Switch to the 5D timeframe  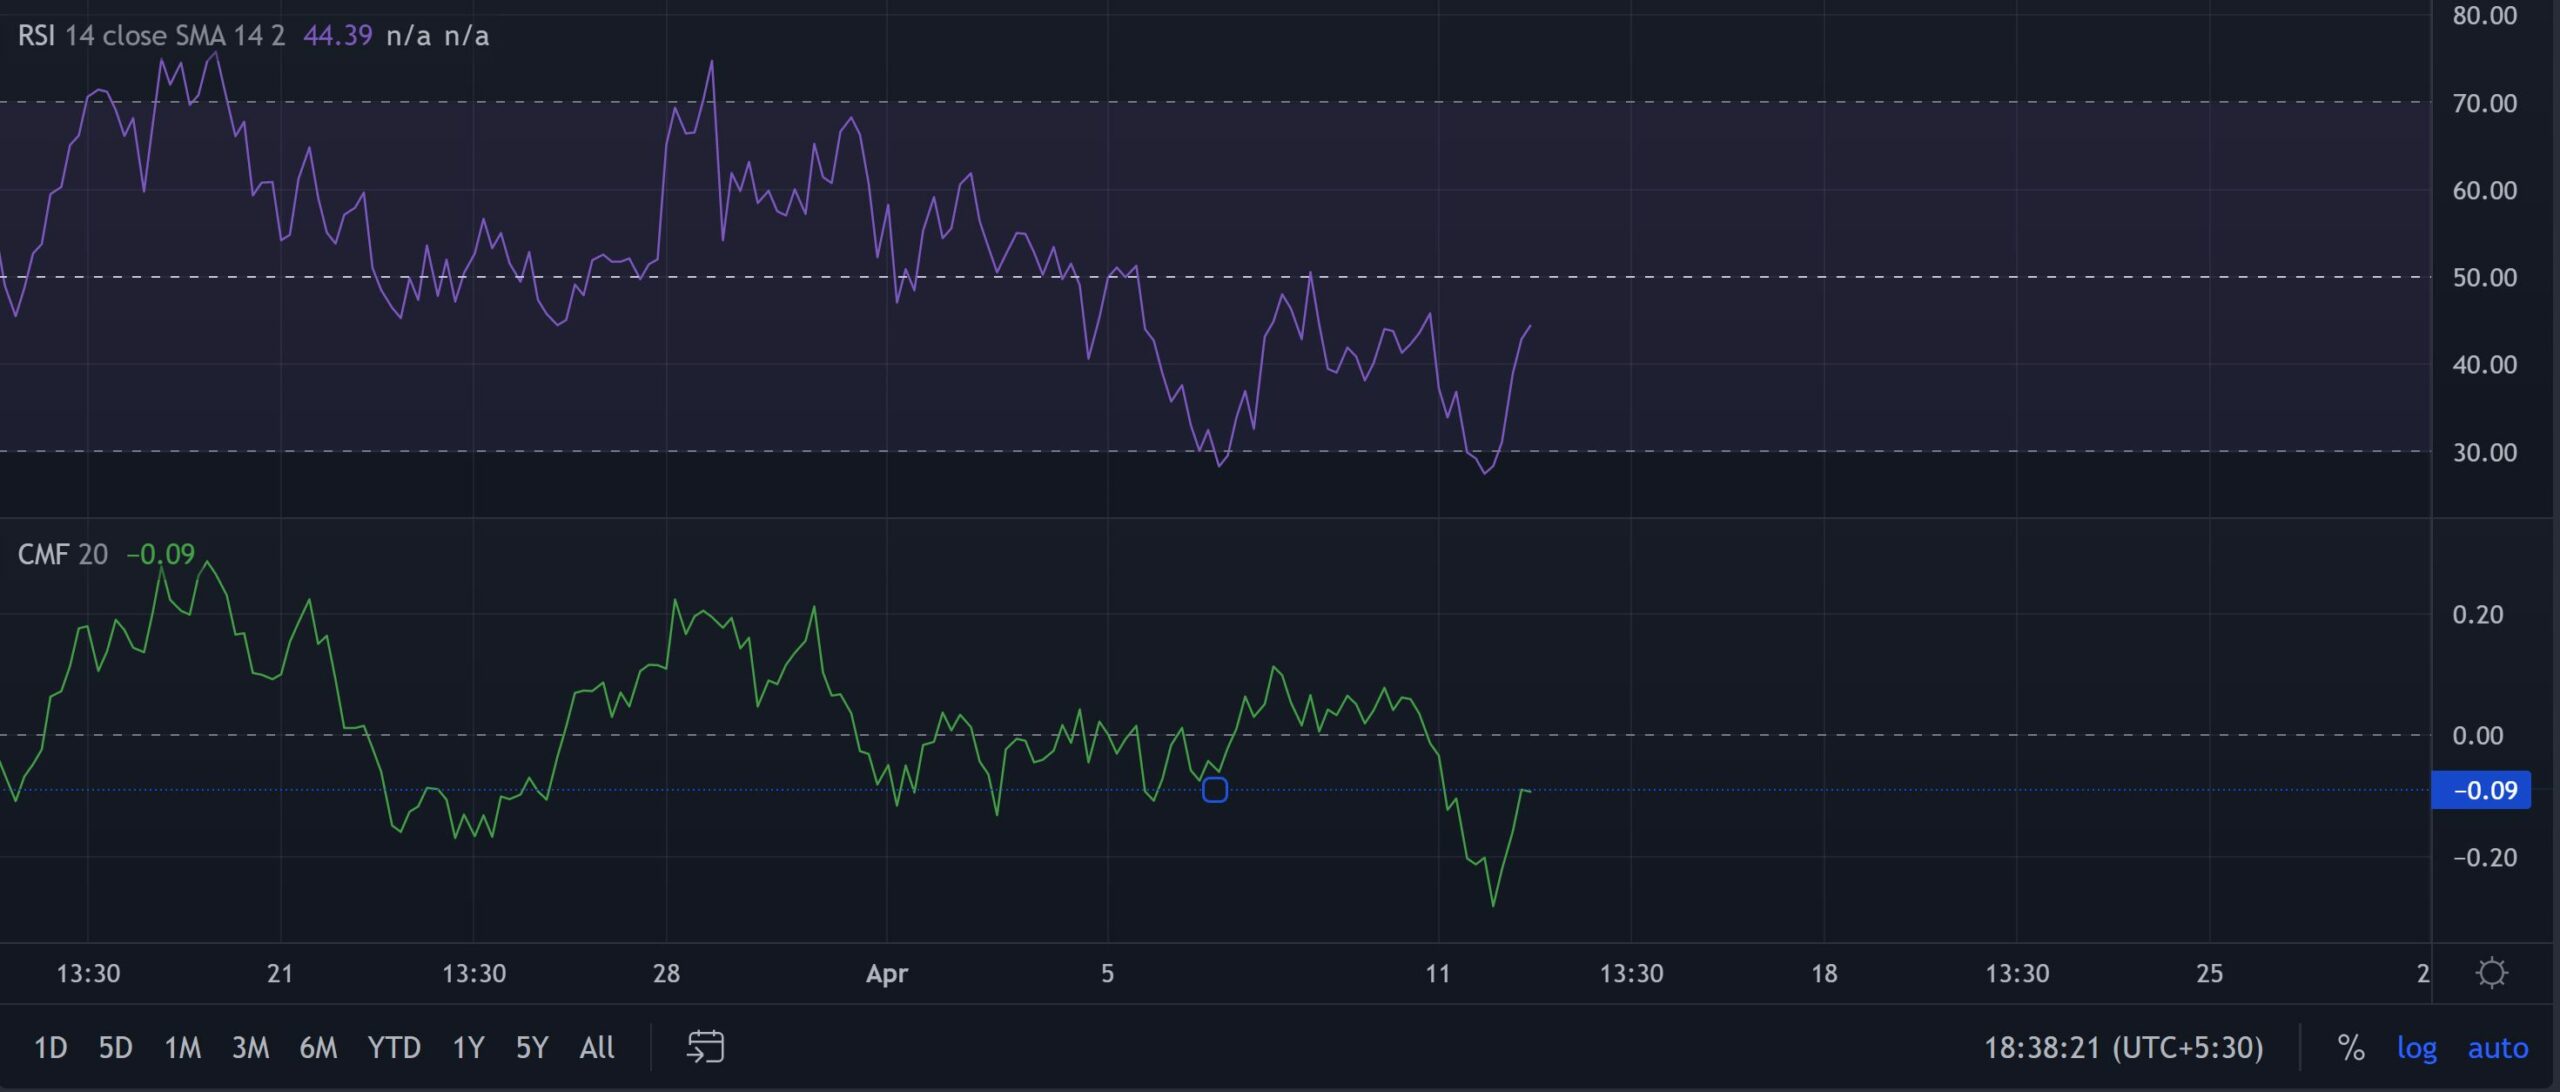point(117,1048)
